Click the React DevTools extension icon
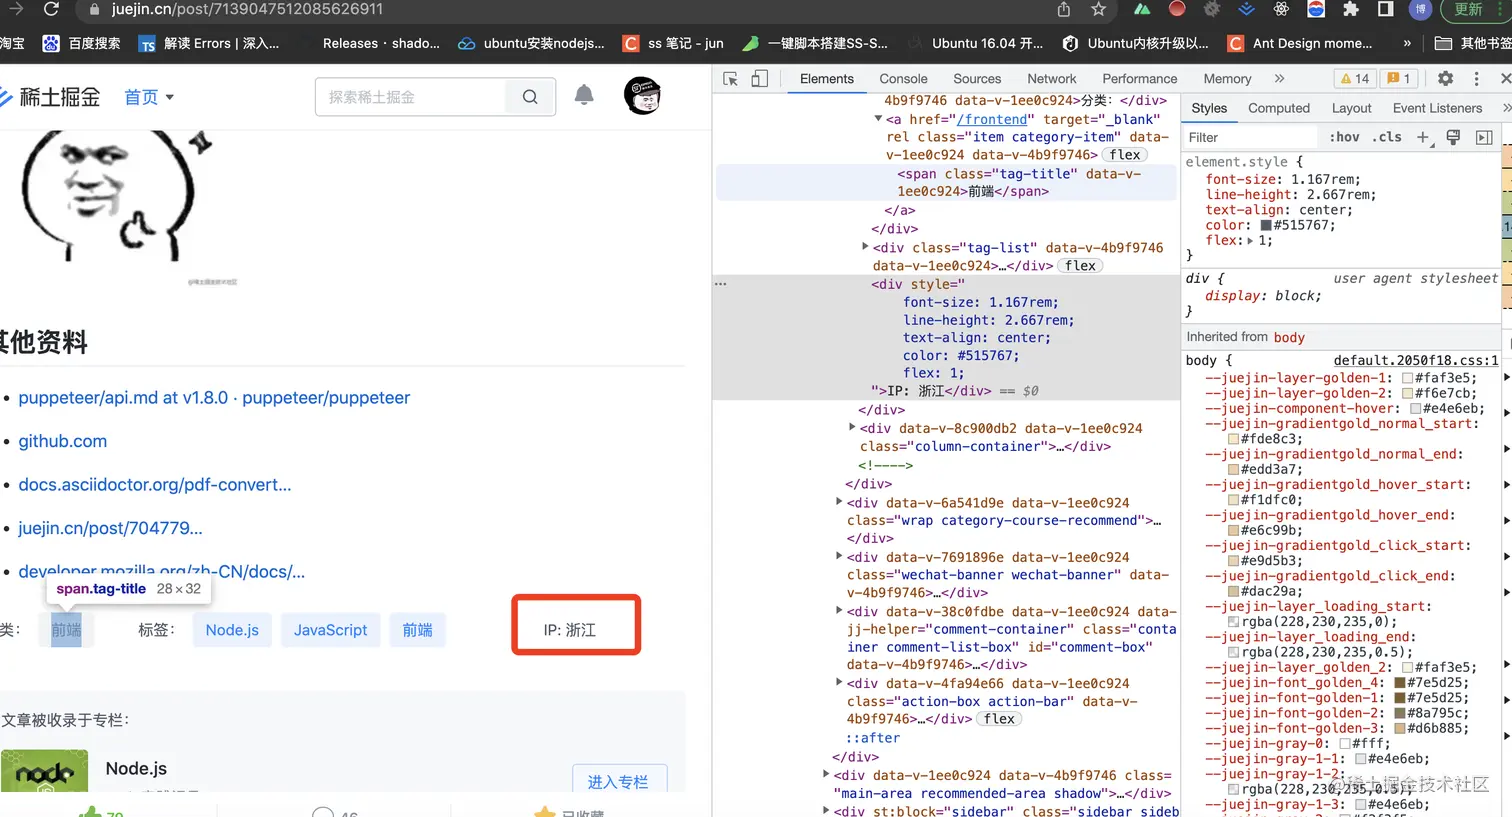Image resolution: width=1512 pixels, height=817 pixels. [1281, 9]
